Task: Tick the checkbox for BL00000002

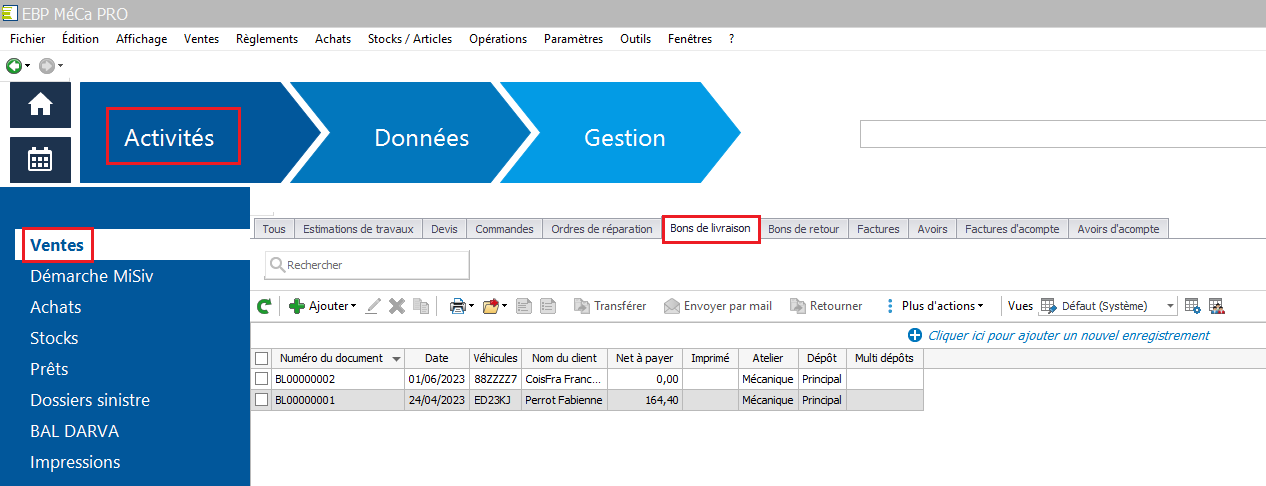Action: (262, 379)
